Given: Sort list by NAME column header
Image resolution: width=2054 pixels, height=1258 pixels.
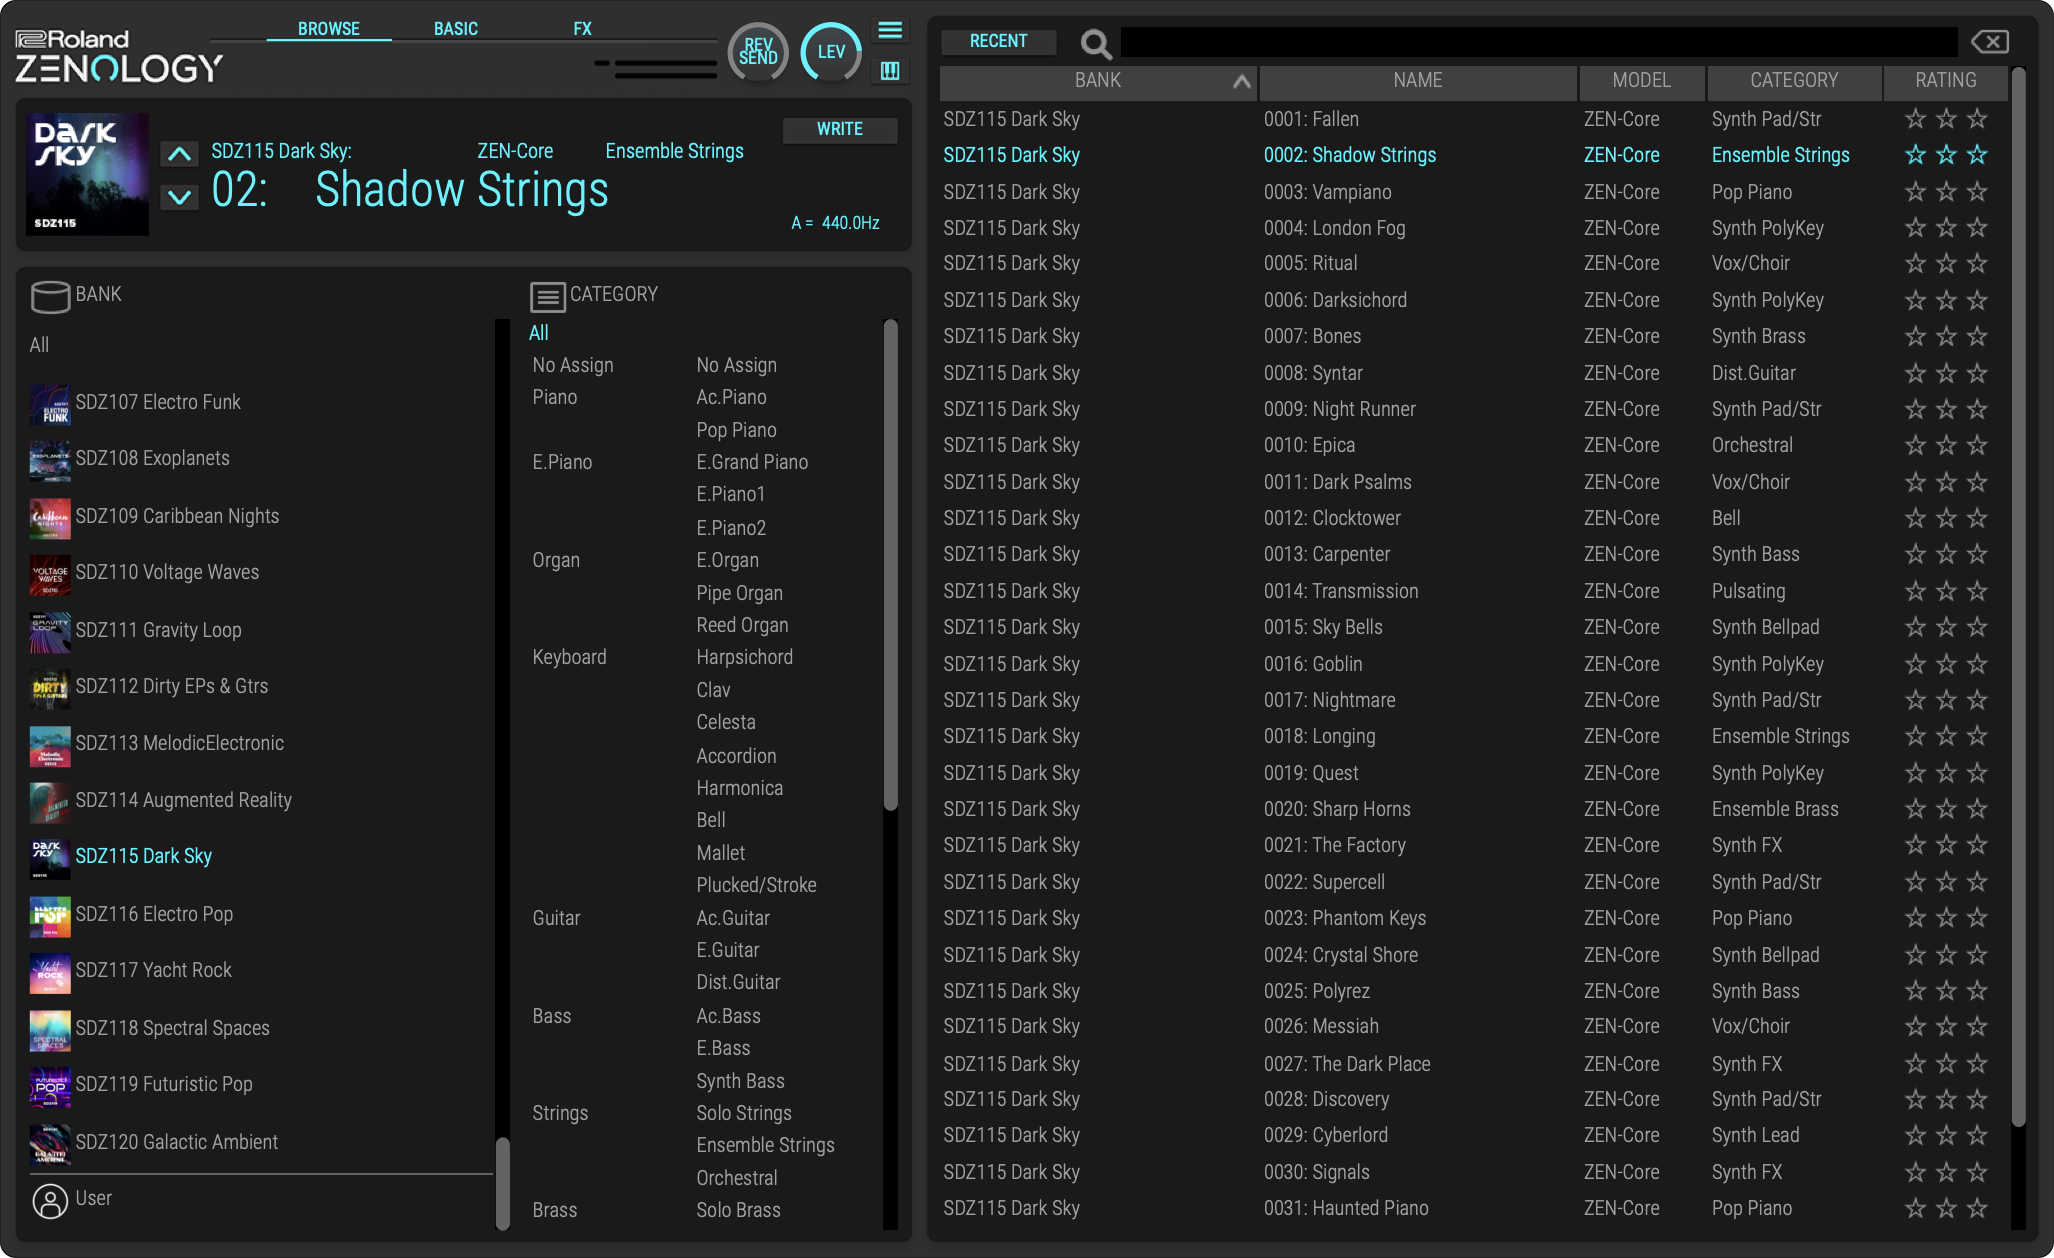Looking at the screenshot, I should tap(1418, 81).
